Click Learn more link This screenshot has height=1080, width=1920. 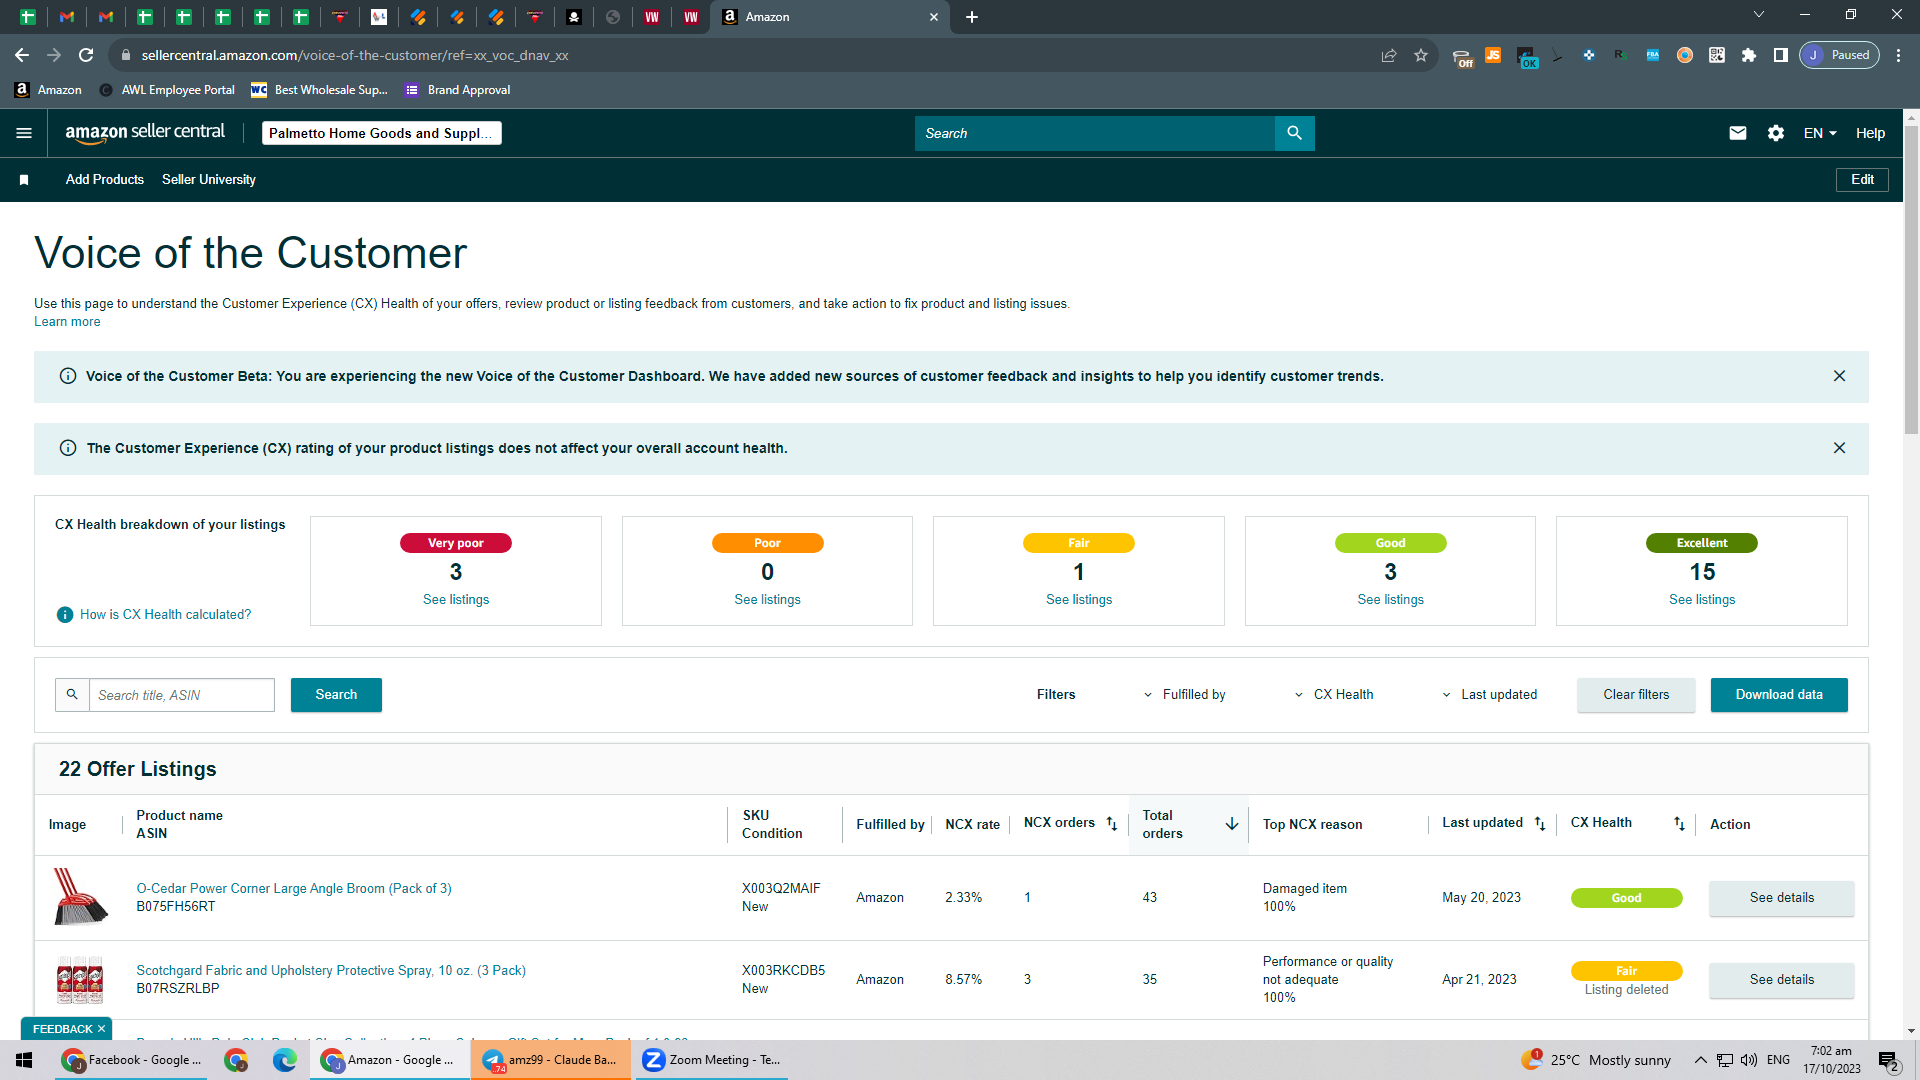67,322
